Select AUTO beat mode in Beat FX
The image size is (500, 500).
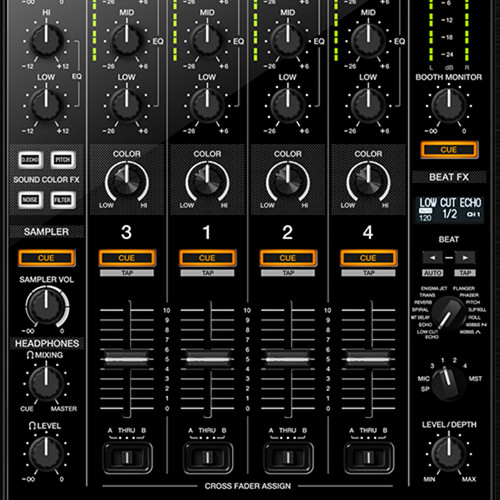pos(432,273)
